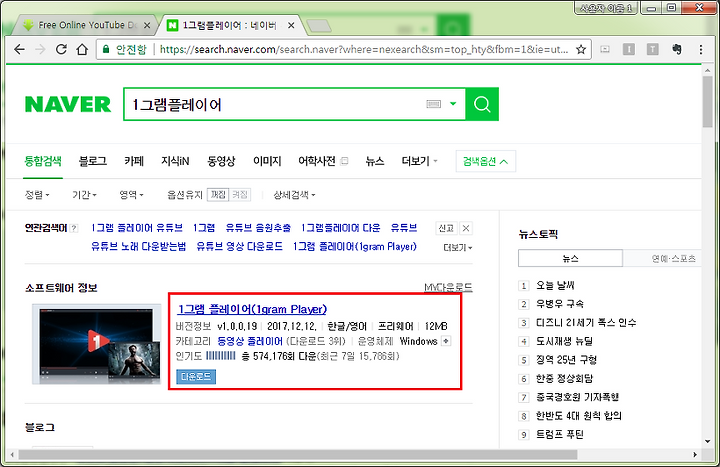The width and height of the screenshot is (720, 467).
Task: Click the NAVER logo
Action: pyautogui.click(x=68, y=104)
